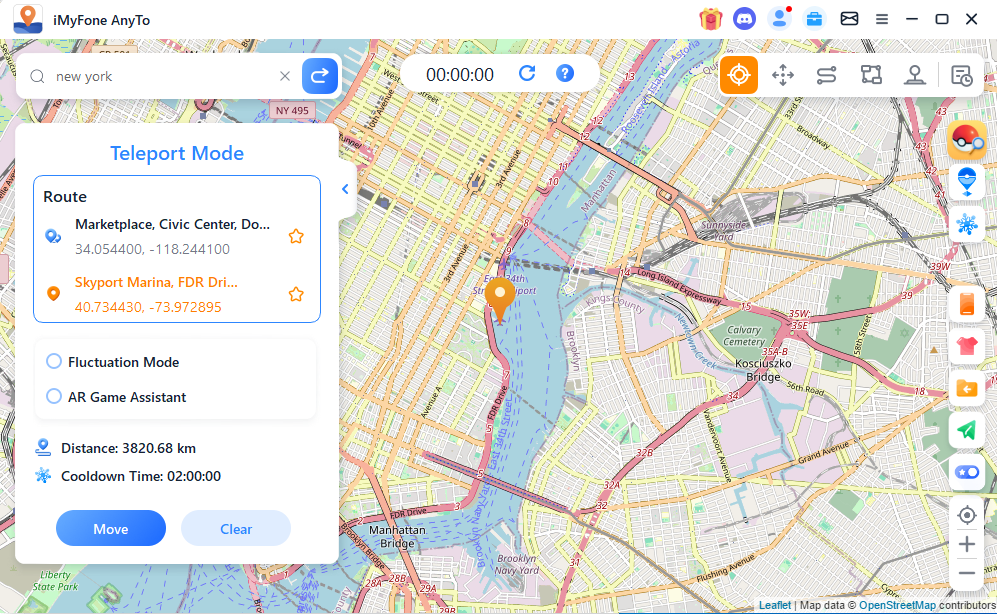Click the orange phone device icon
997x614 pixels.
pyautogui.click(x=966, y=304)
